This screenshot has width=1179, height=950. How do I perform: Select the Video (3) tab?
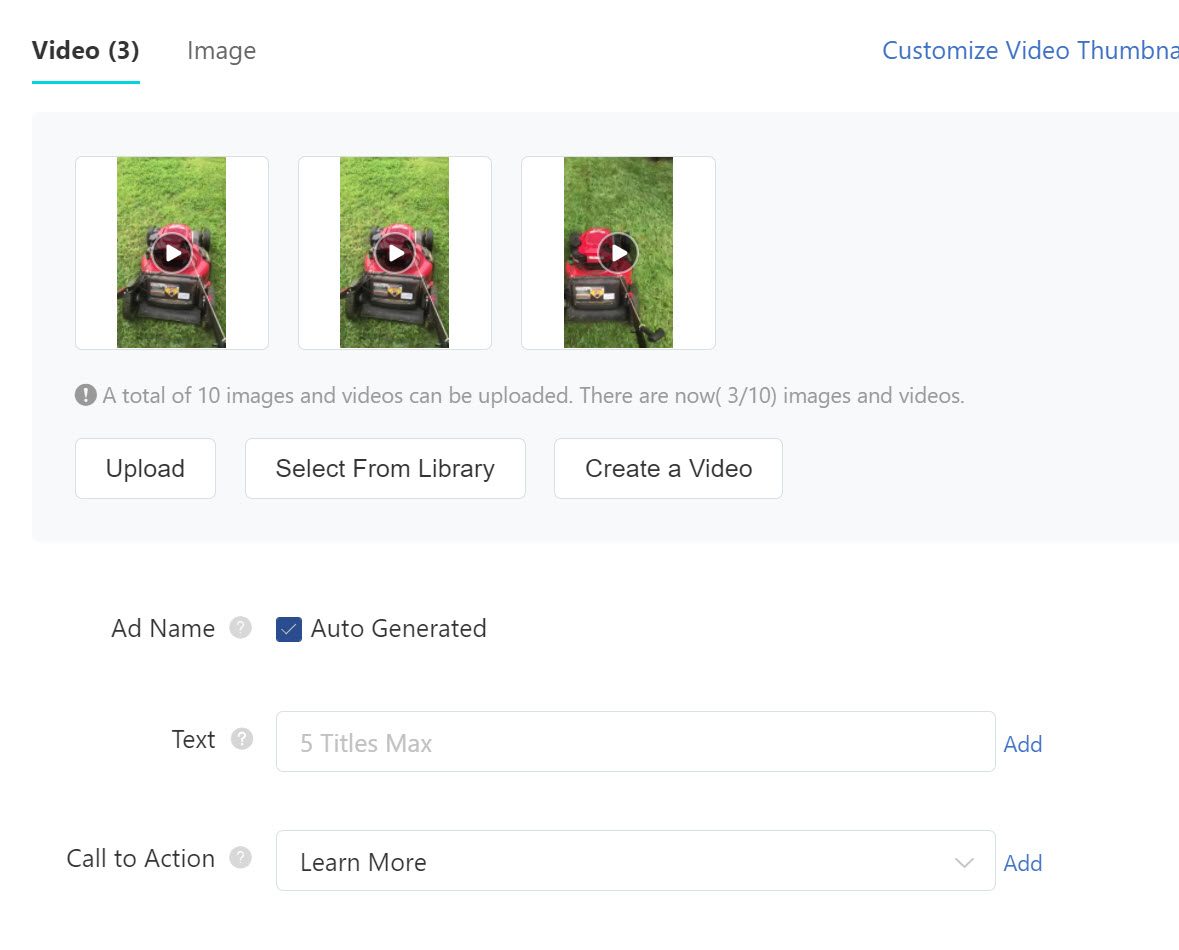(85, 50)
